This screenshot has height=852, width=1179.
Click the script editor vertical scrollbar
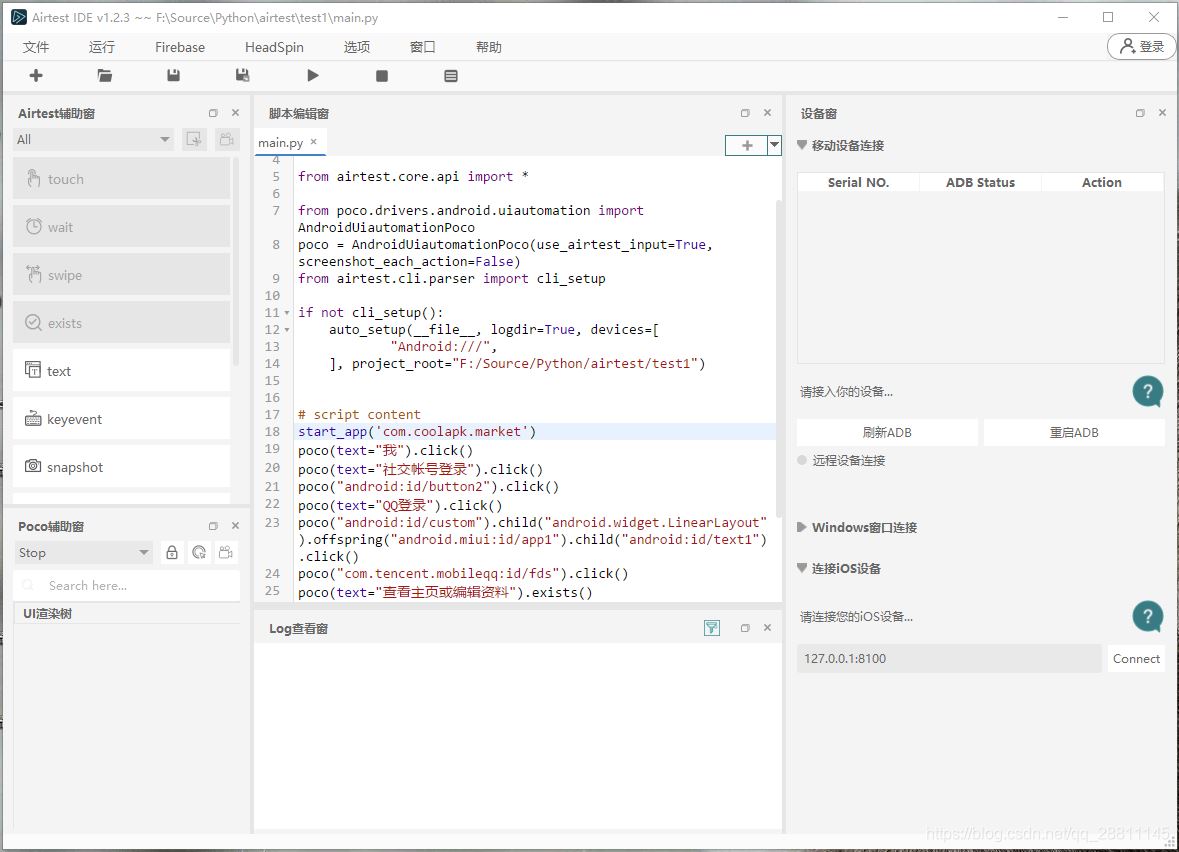[779, 357]
